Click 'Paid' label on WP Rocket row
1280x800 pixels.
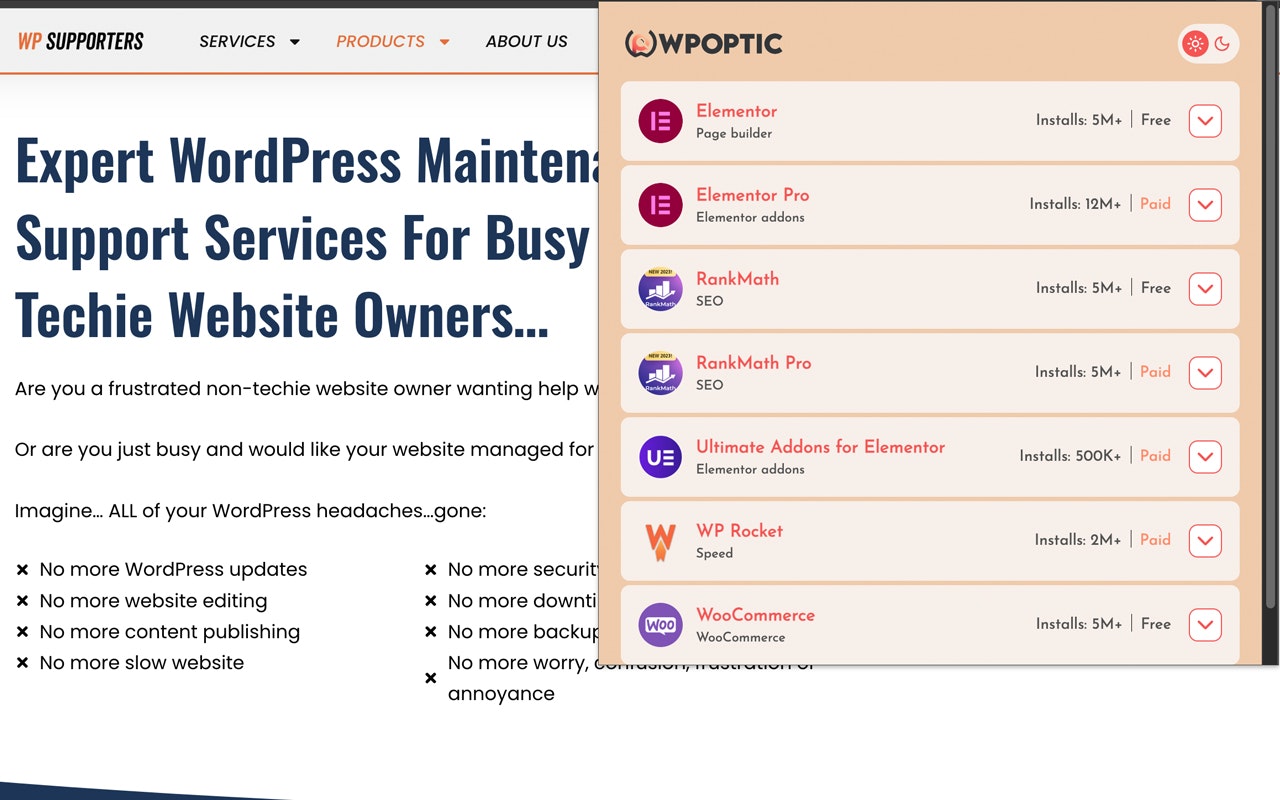click(x=1155, y=540)
